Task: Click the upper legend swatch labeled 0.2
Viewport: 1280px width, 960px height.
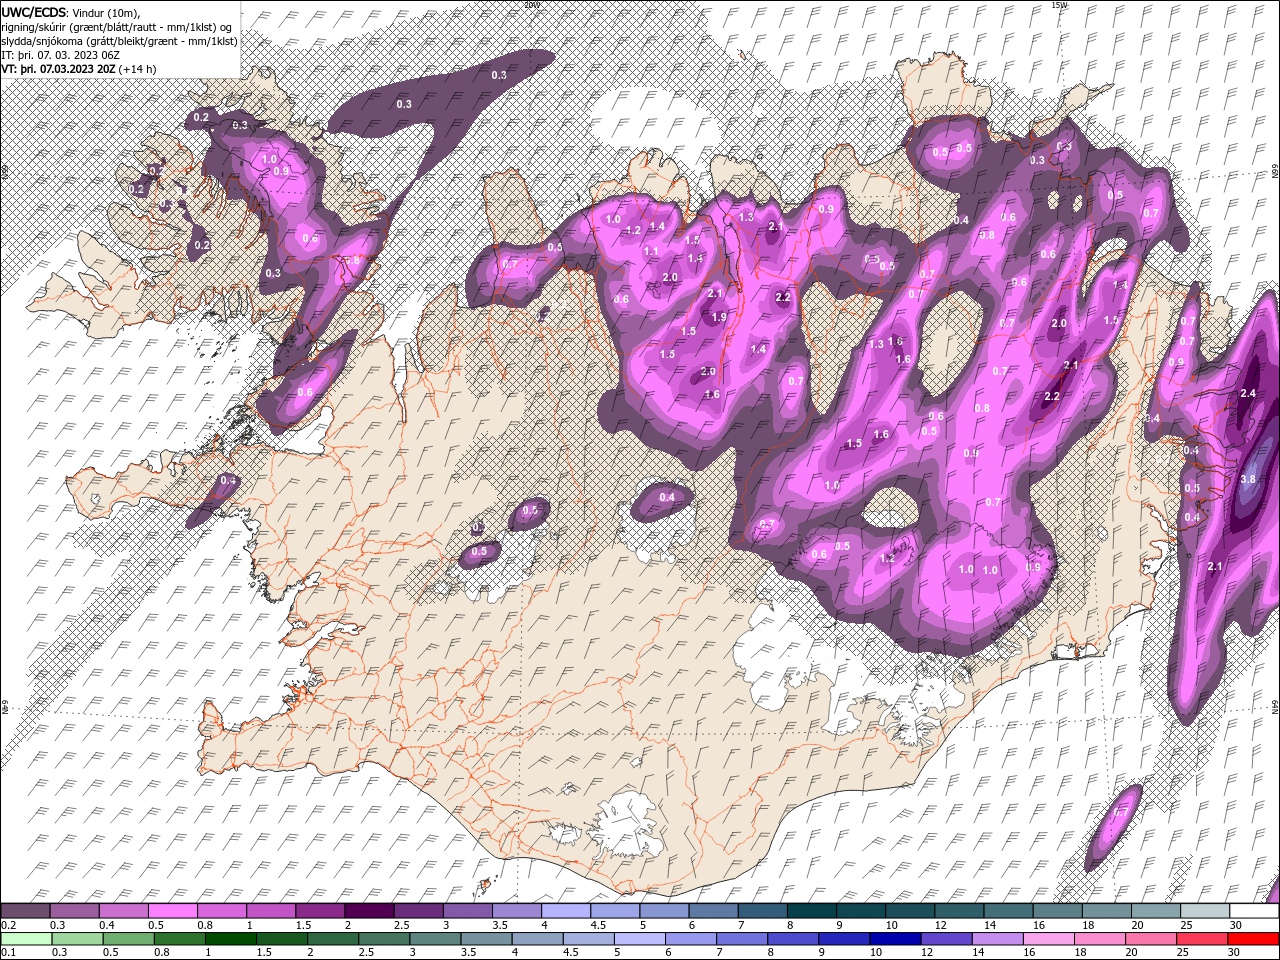Action: (25, 911)
